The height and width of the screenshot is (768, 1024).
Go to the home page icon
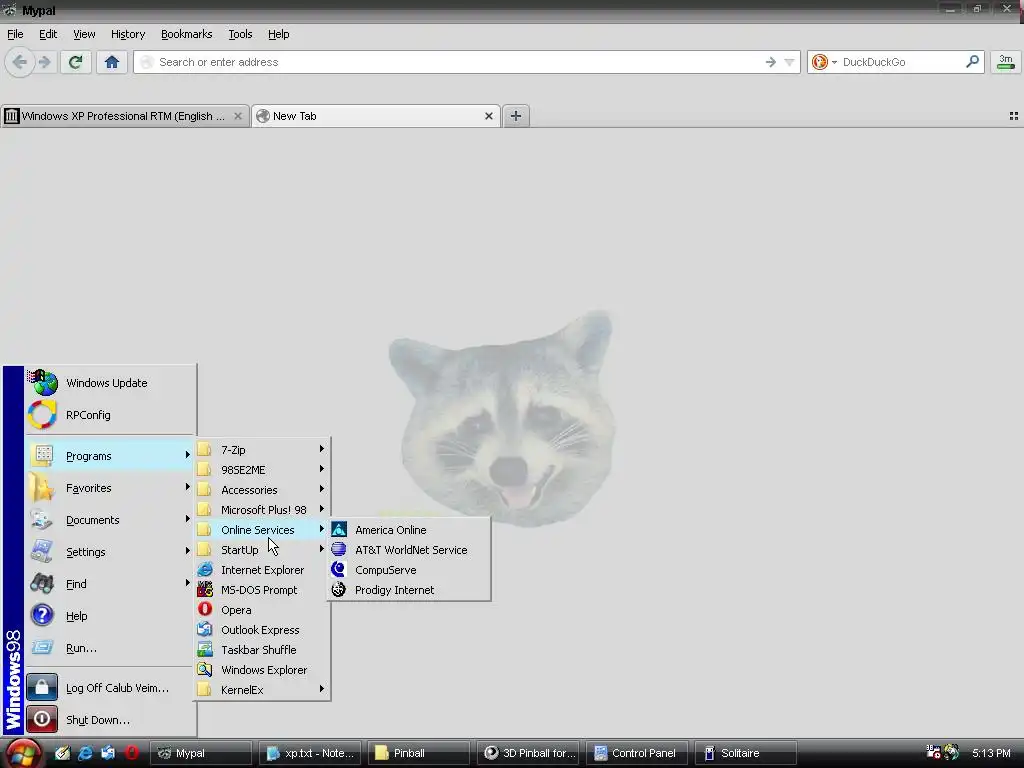[112, 62]
